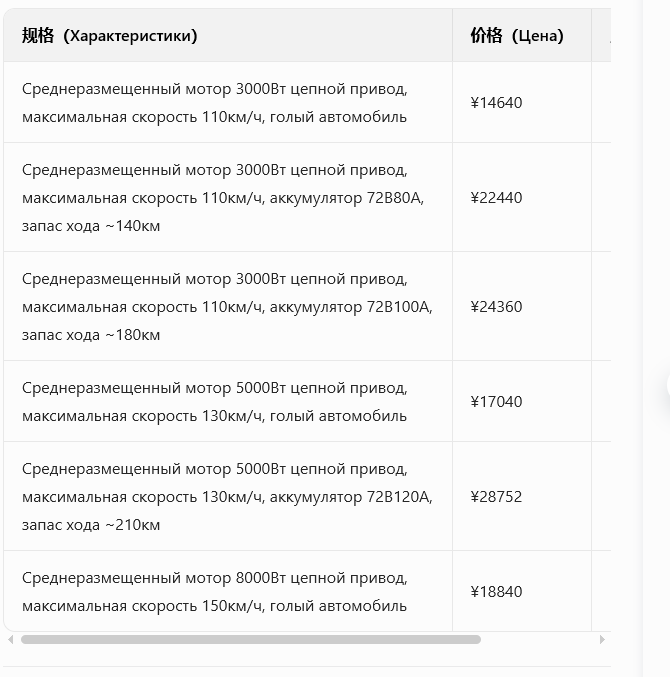Select the ¥14640 price cell
670x677 pixels.
[x=496, y=103]
